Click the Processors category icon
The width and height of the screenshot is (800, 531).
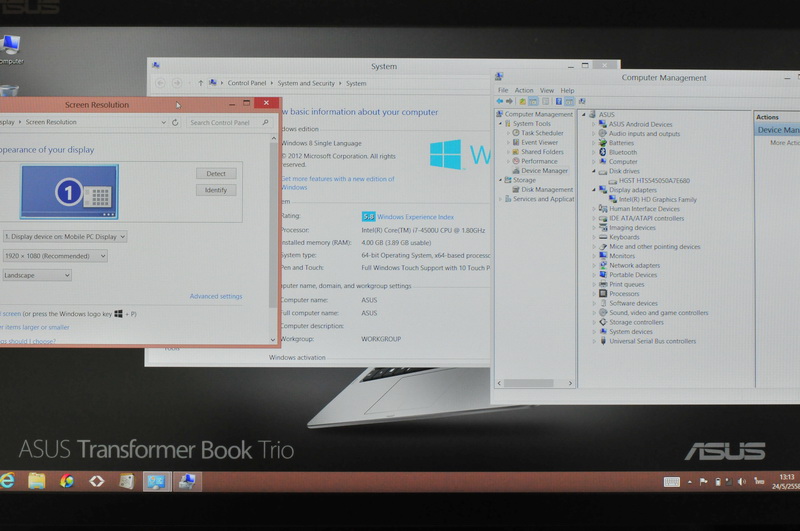[x=603, y=293]
